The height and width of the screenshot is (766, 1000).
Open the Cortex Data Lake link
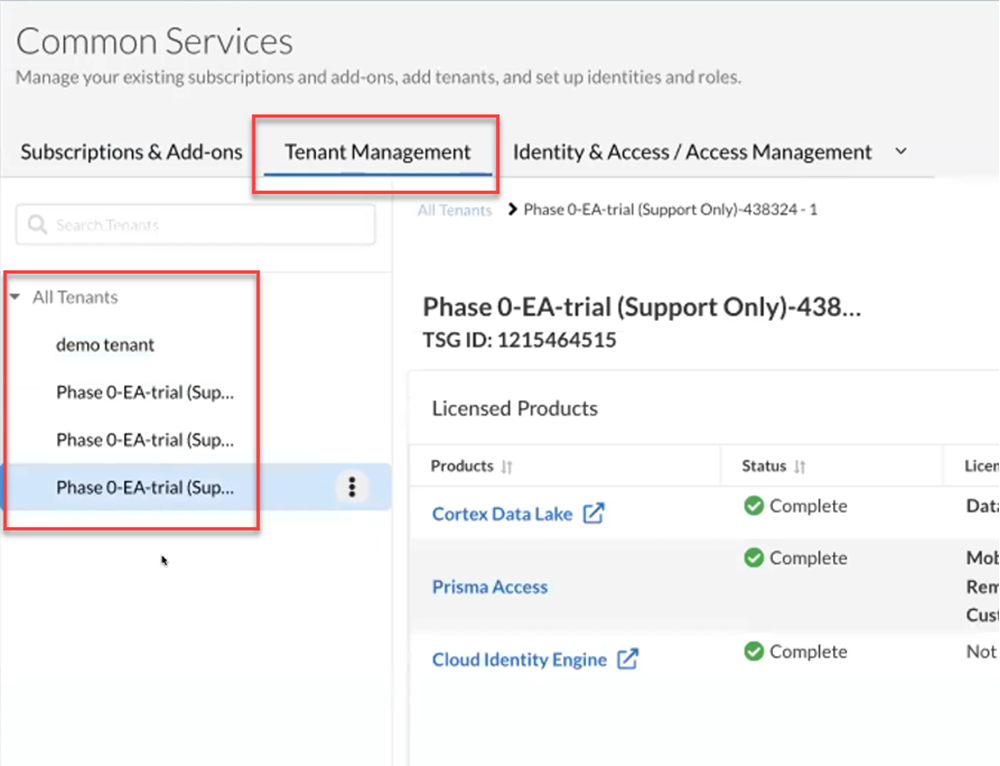click(x=502, y=514)
